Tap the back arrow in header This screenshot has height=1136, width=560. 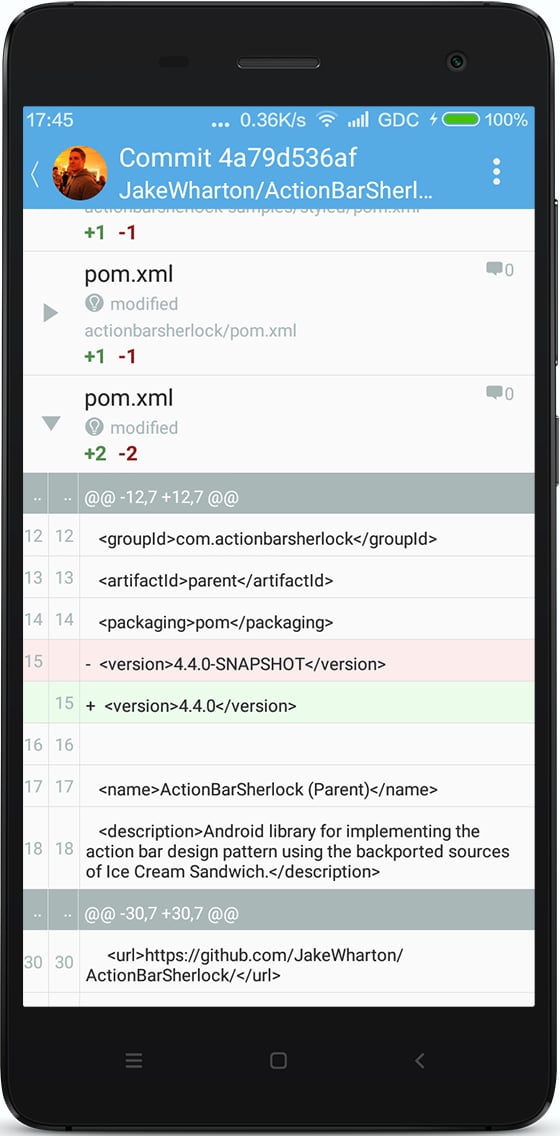34,173
